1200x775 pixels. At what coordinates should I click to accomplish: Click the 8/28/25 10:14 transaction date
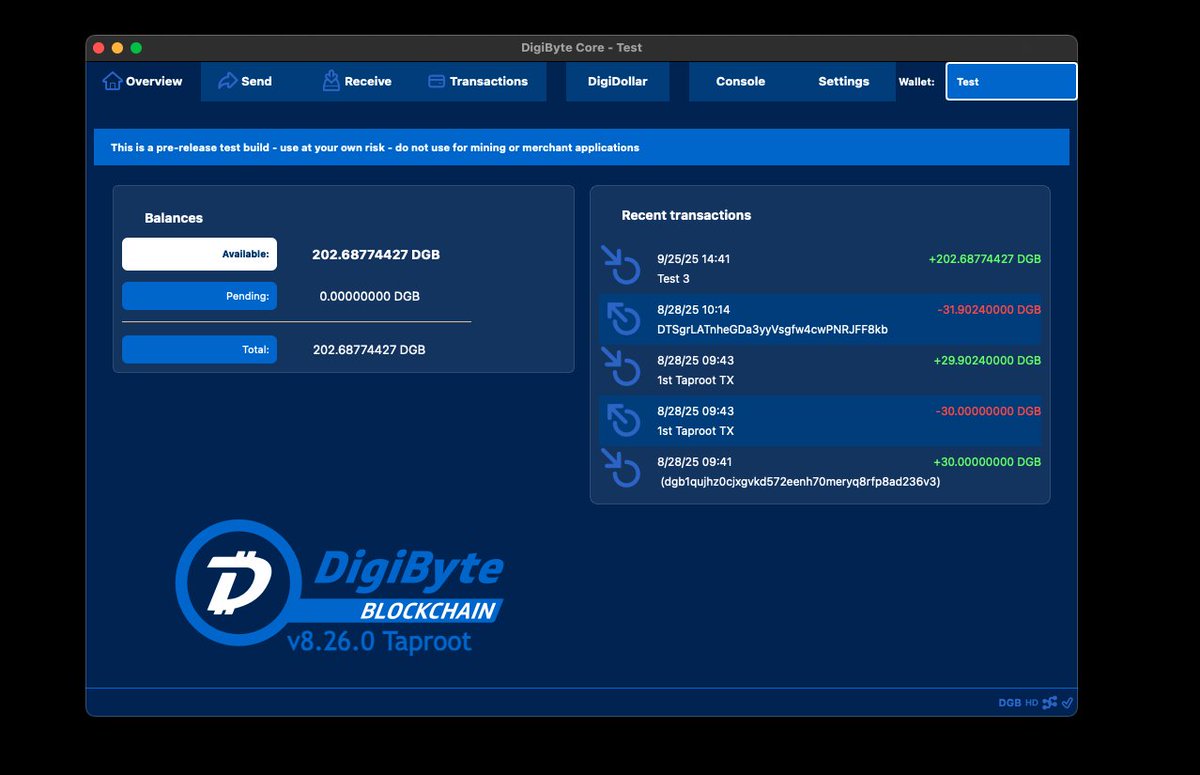coord(693,309)
